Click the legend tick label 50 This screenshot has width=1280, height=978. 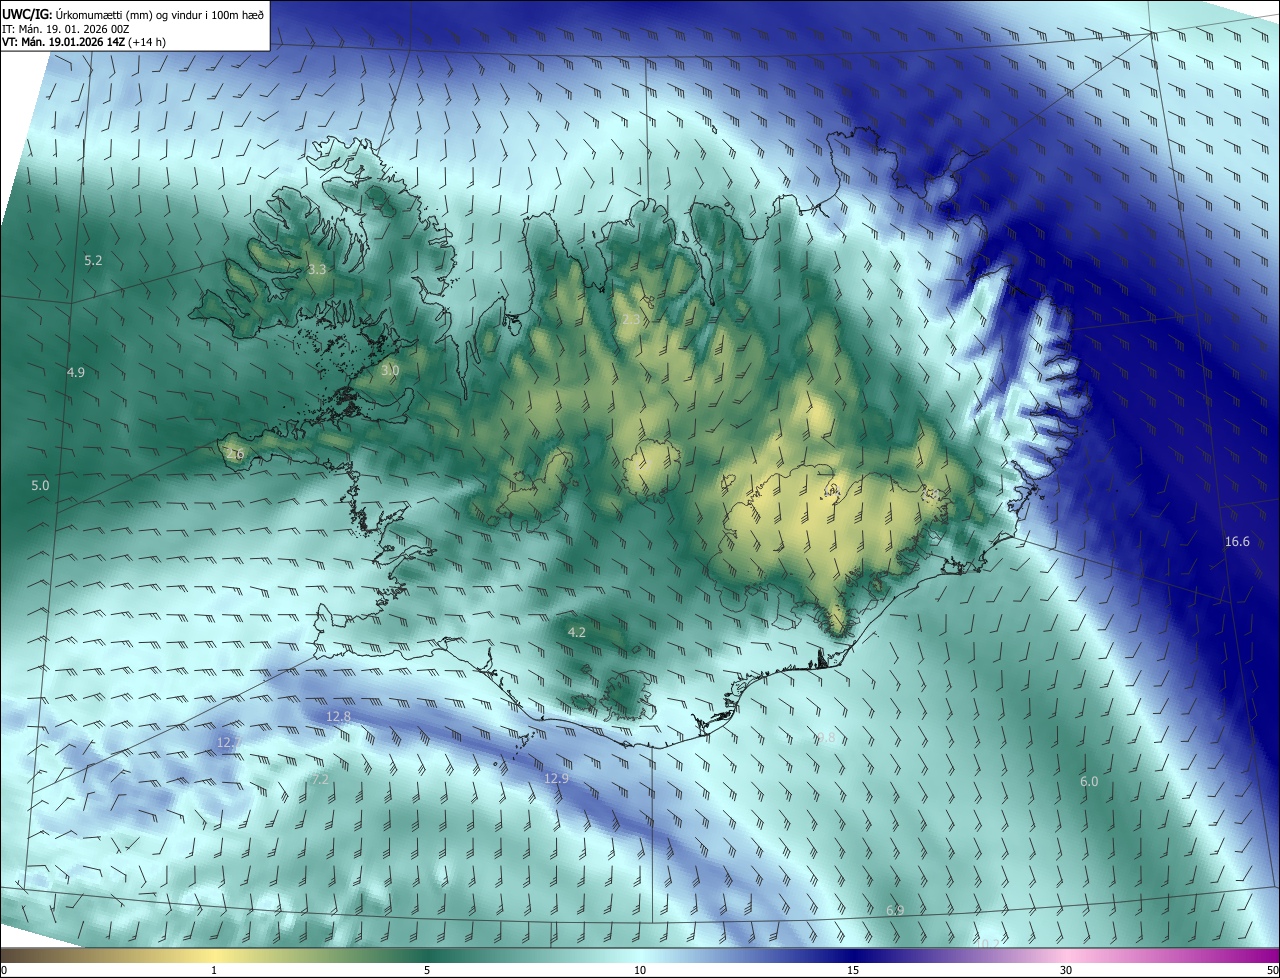point(1272,970)
